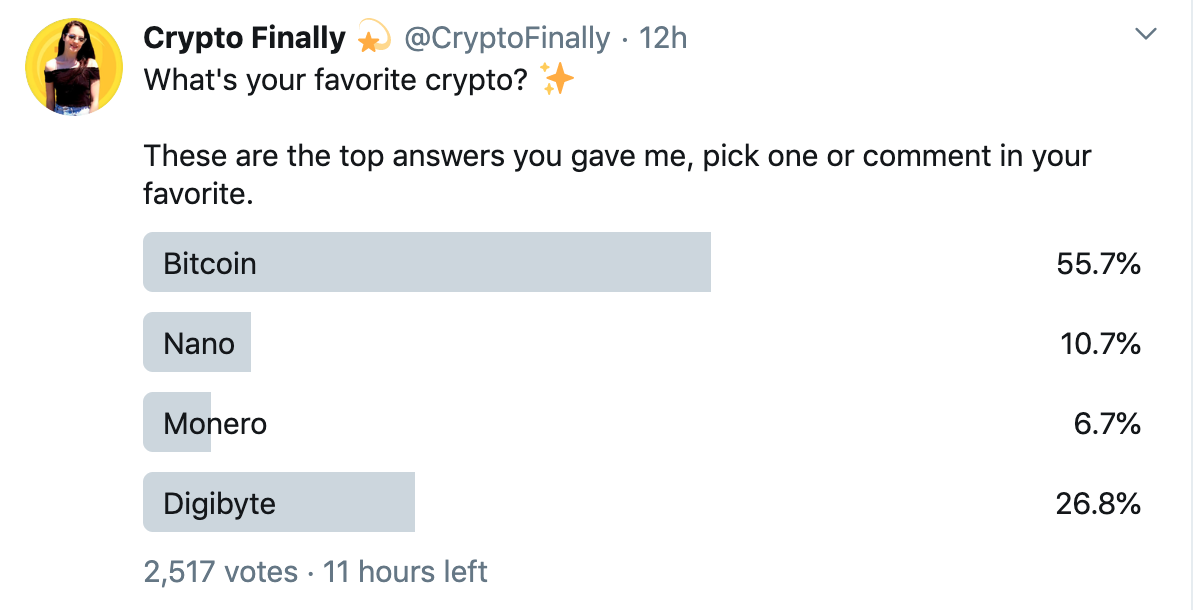Image resolution: width=1197 pixels, height=610 pixels.
Task: Select the Nano poll option
Action: (199, 343)
